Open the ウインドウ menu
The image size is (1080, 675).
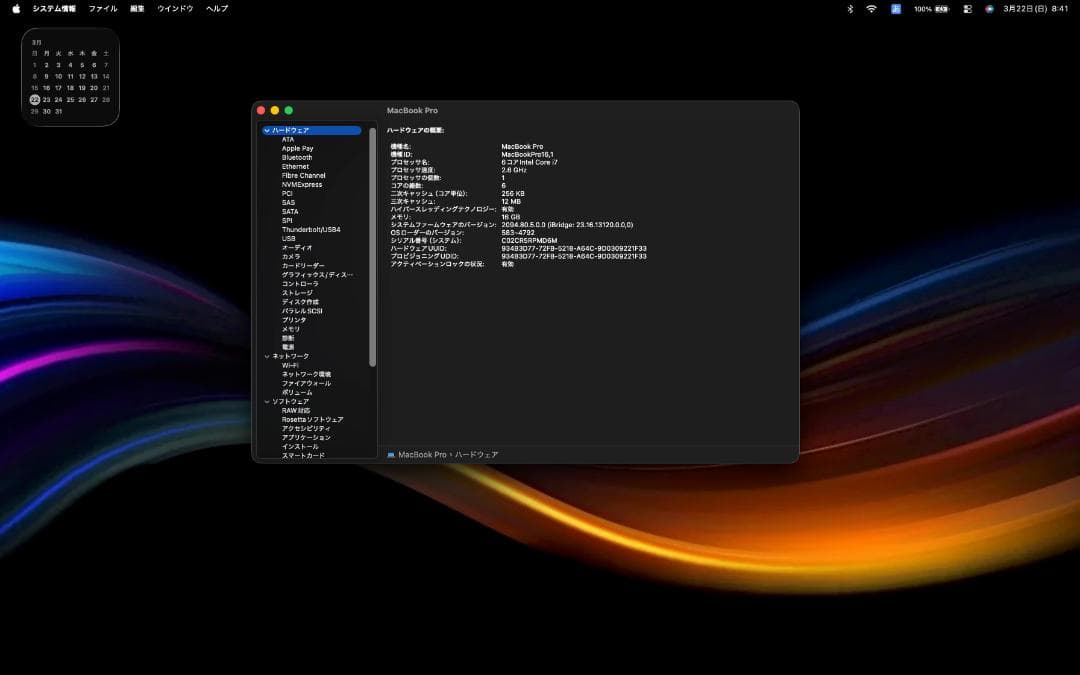175,9
